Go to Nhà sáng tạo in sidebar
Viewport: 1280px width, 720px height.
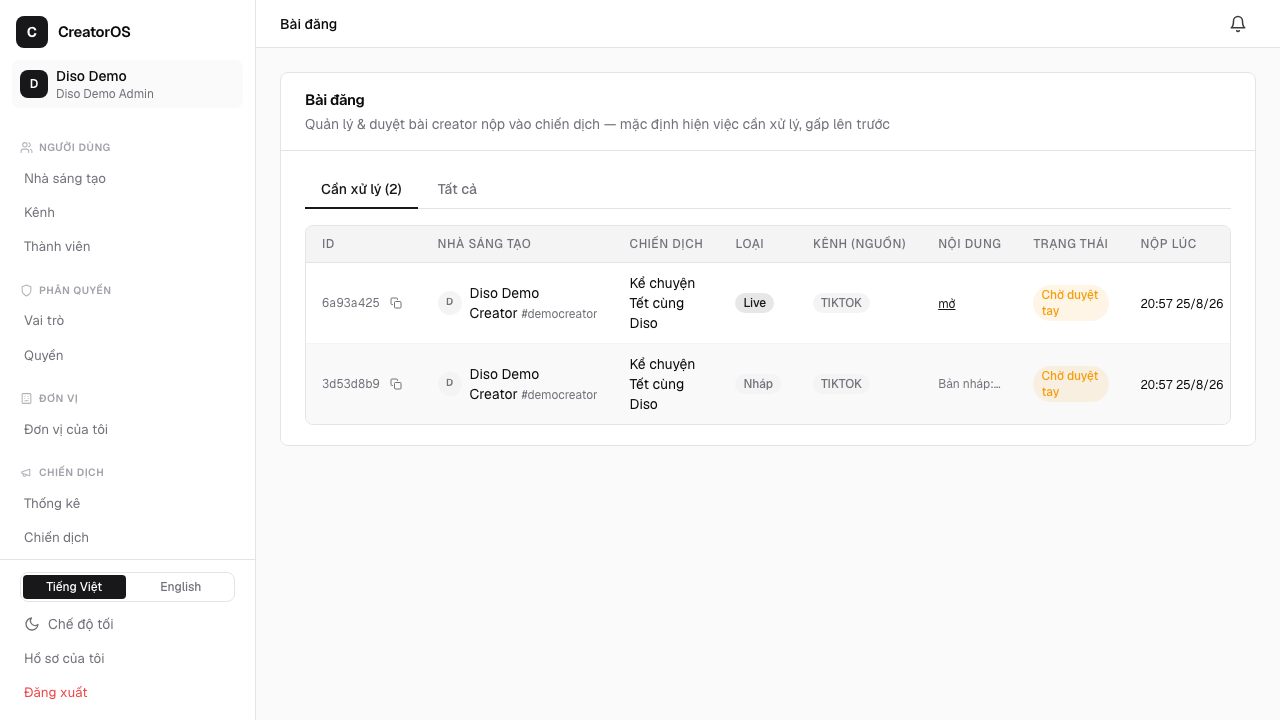[x=65, y=178]
